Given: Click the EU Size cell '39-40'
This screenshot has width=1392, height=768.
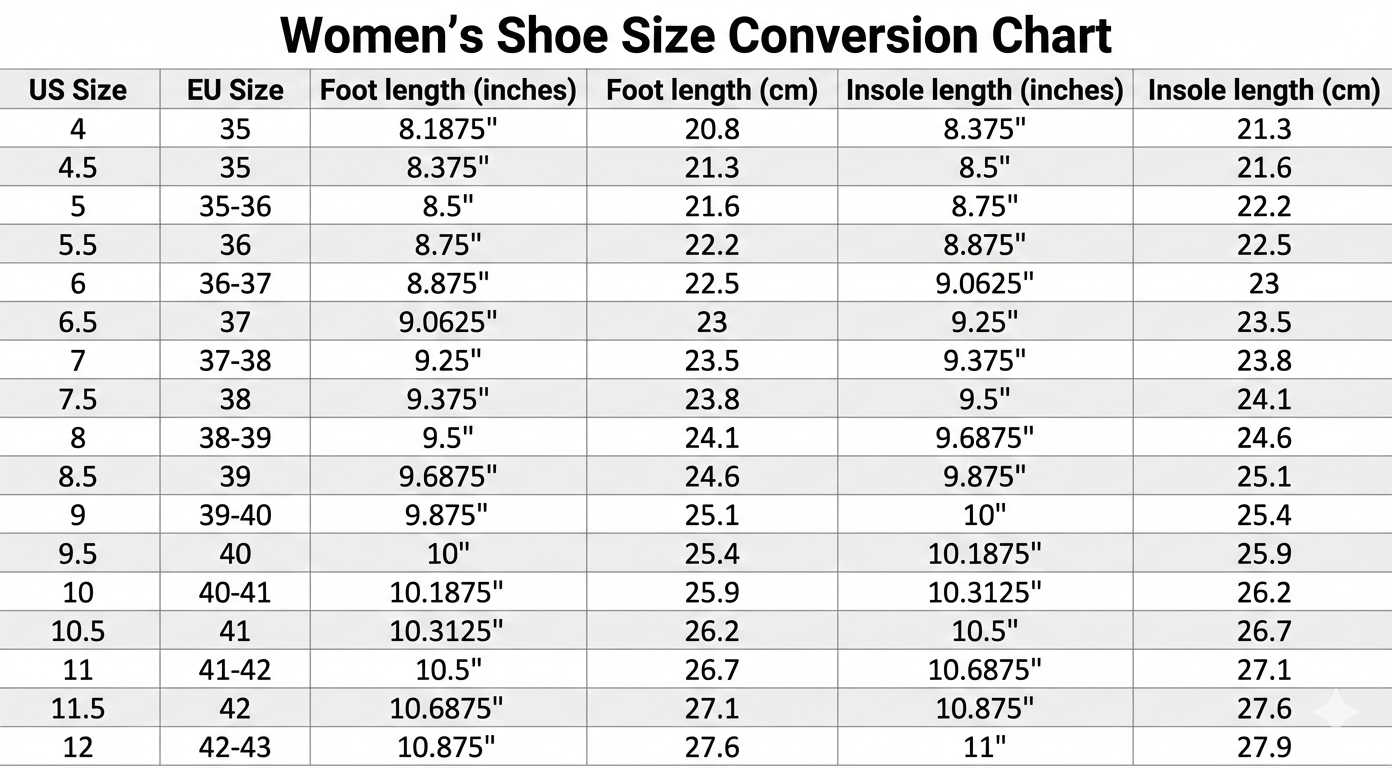Looking at the screenshot, I should click(x=235, y=515).
